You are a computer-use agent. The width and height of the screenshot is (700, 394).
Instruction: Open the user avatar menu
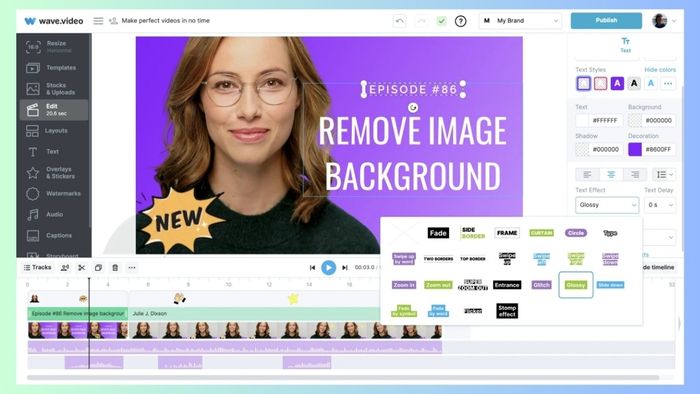(x=659, y=21)
